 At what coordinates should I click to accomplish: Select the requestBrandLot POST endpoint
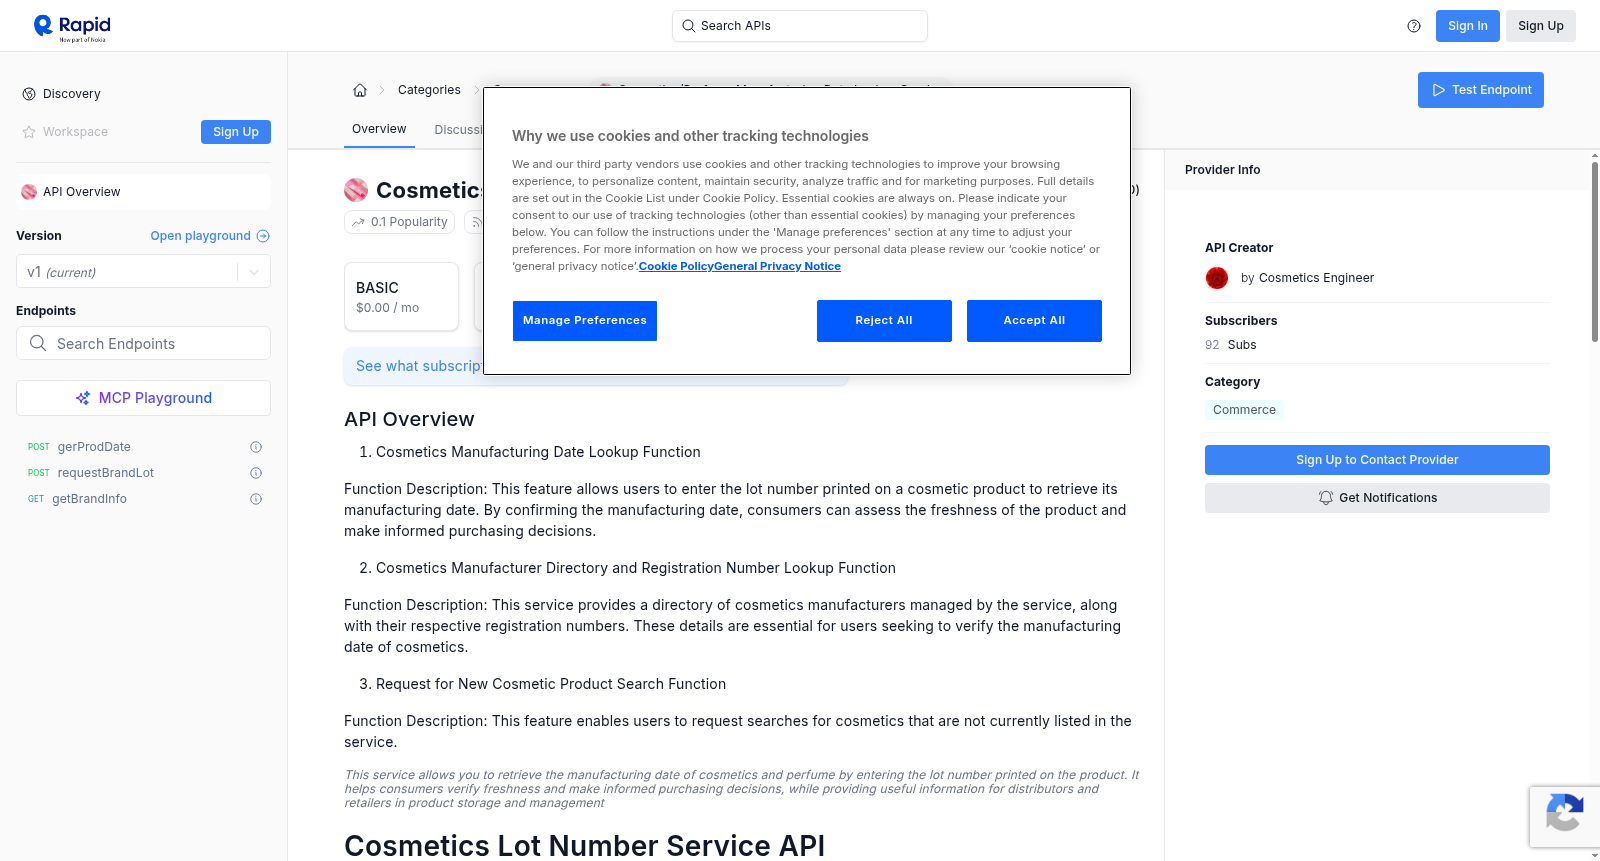[x=106, y=473]
